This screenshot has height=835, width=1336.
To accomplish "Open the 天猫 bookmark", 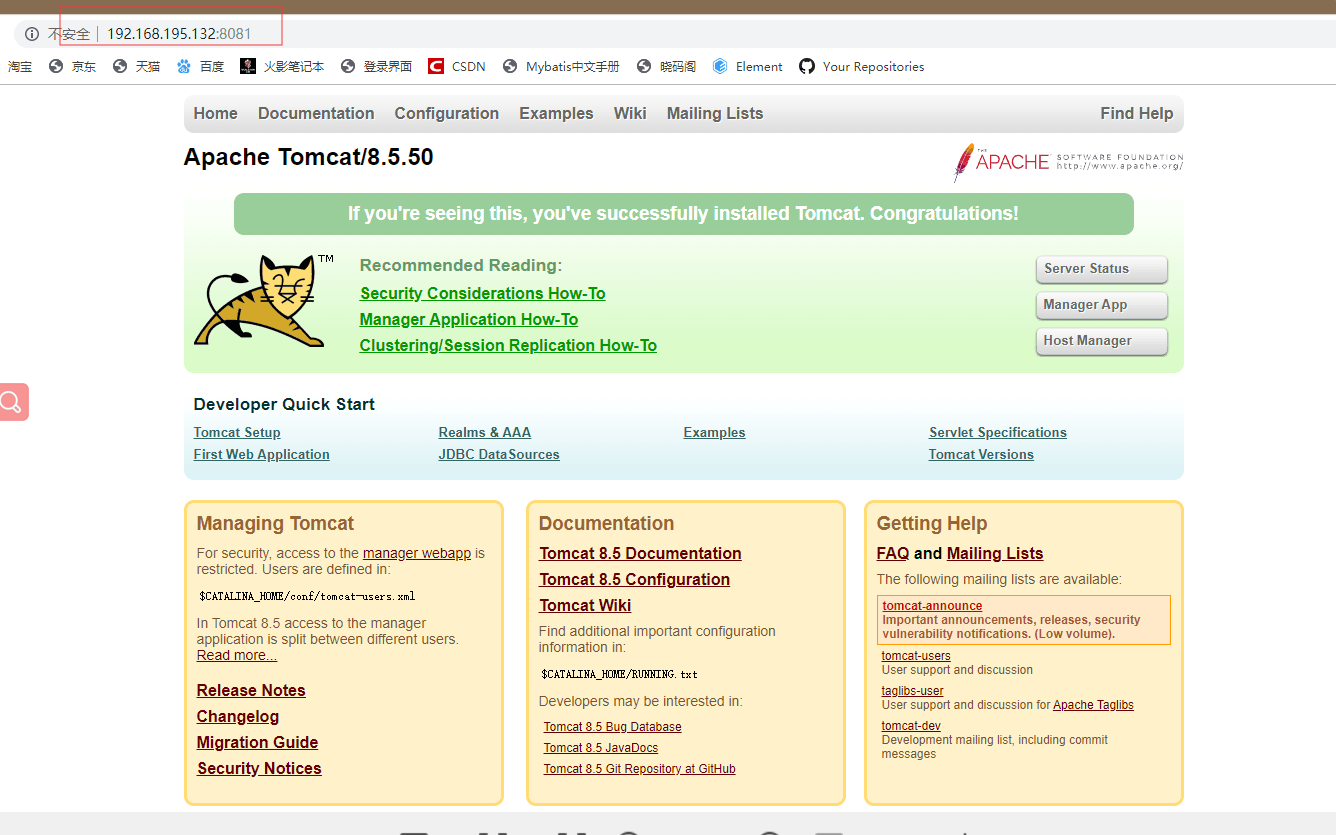I will 137,67.
